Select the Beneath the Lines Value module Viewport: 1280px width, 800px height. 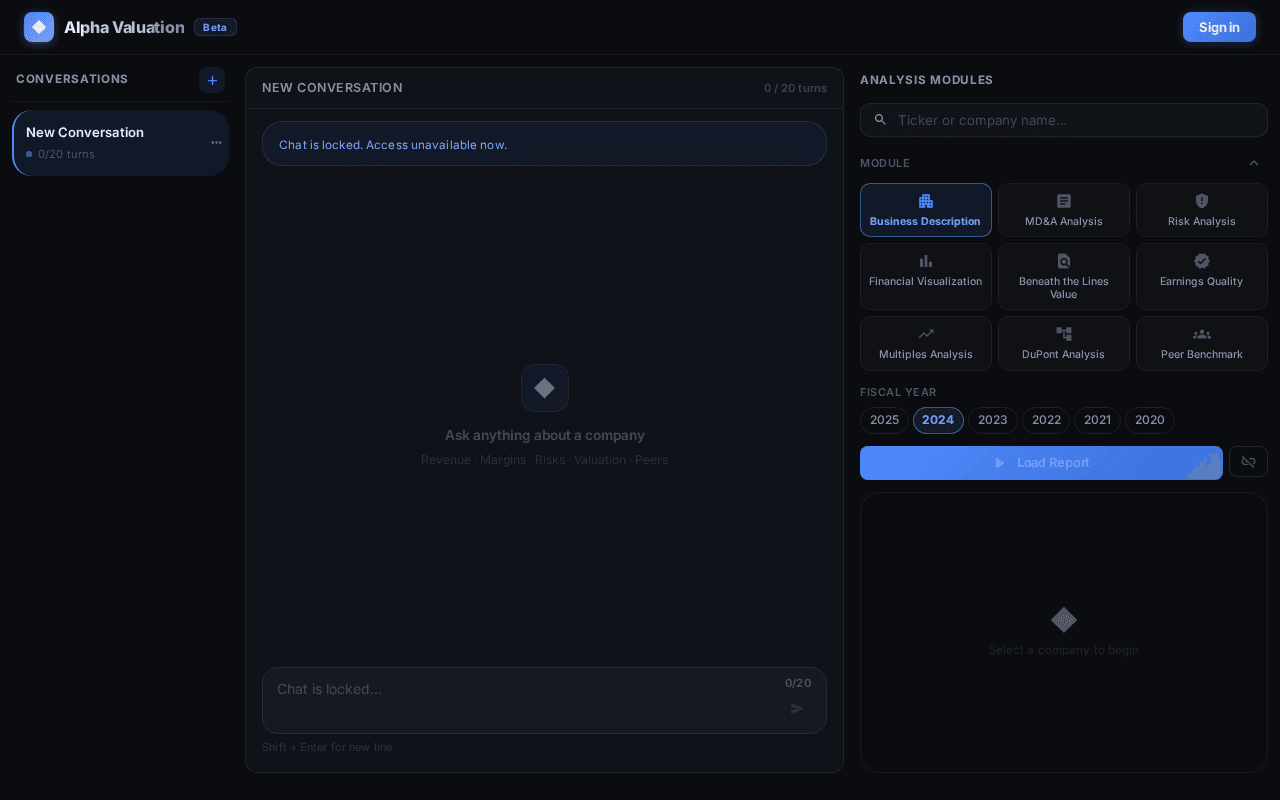click(1064, 277)
